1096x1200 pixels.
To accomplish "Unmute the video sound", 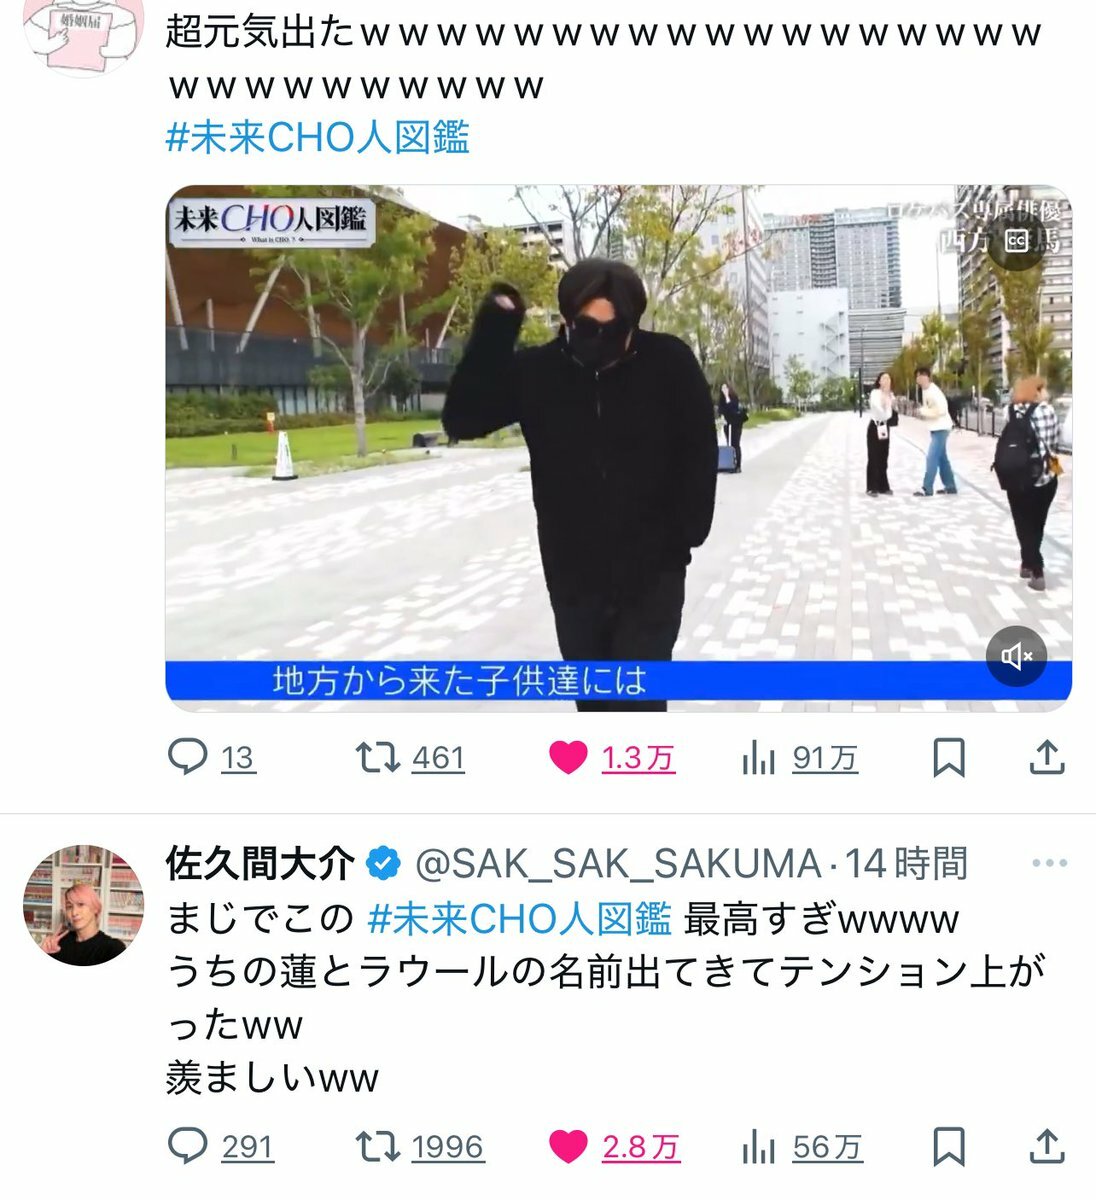I will pyautogui.click(x=1017, y=656).
